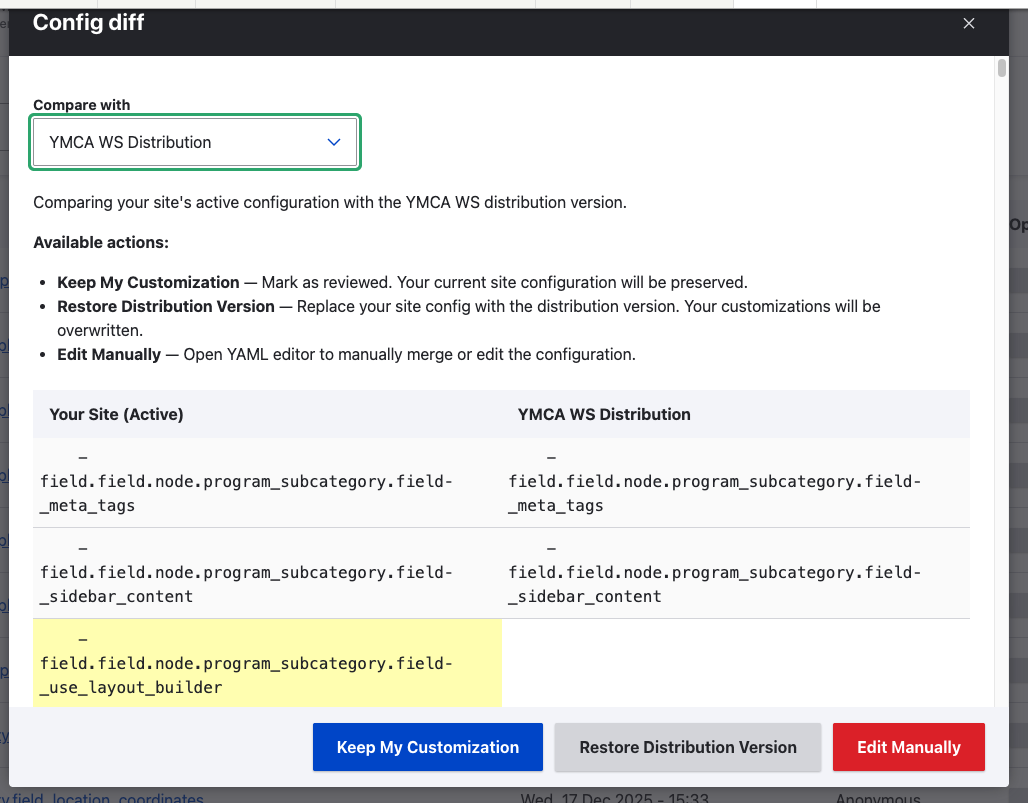Click field_sidebar_content entry in Your Site column
The width and height of the screenshot is (1028, 803).
pos(246,573)
